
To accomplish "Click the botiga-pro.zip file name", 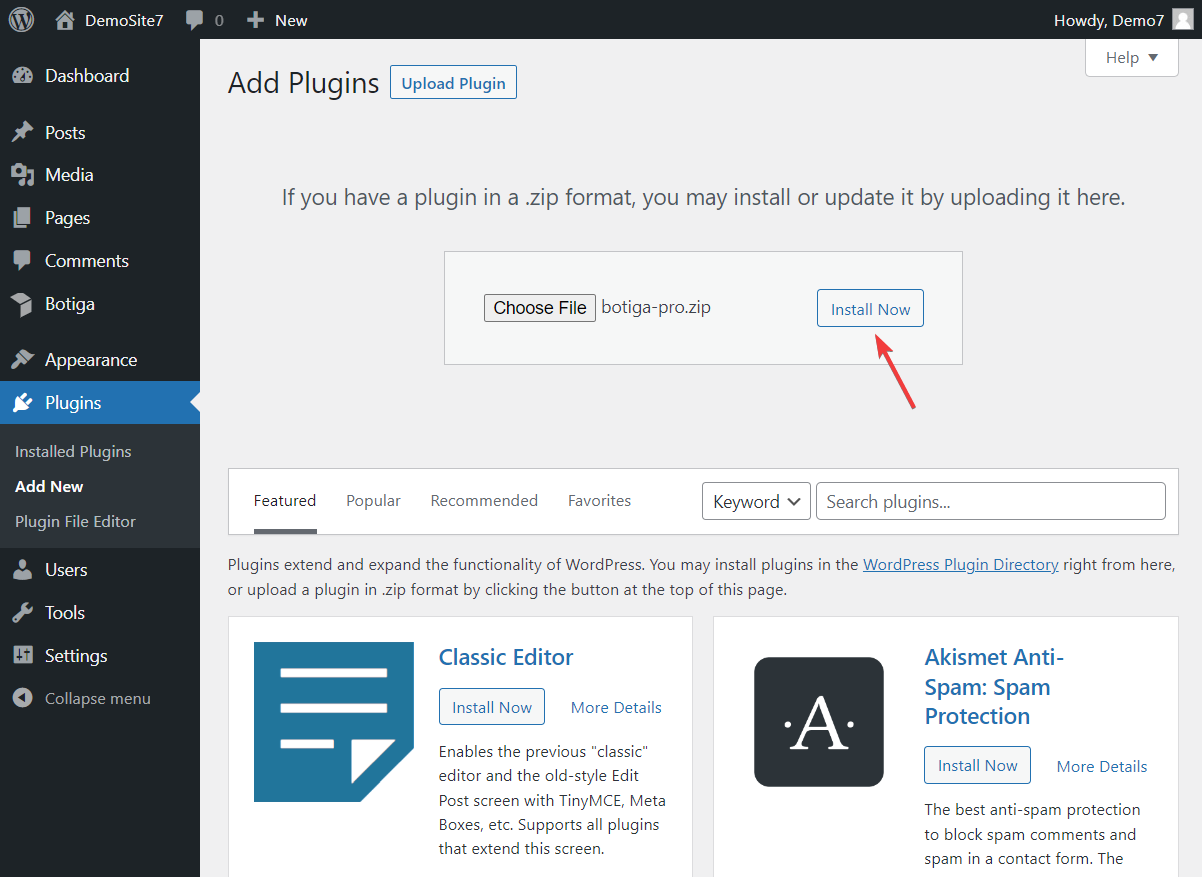I will pyautogui.click(x=656, y=307).
